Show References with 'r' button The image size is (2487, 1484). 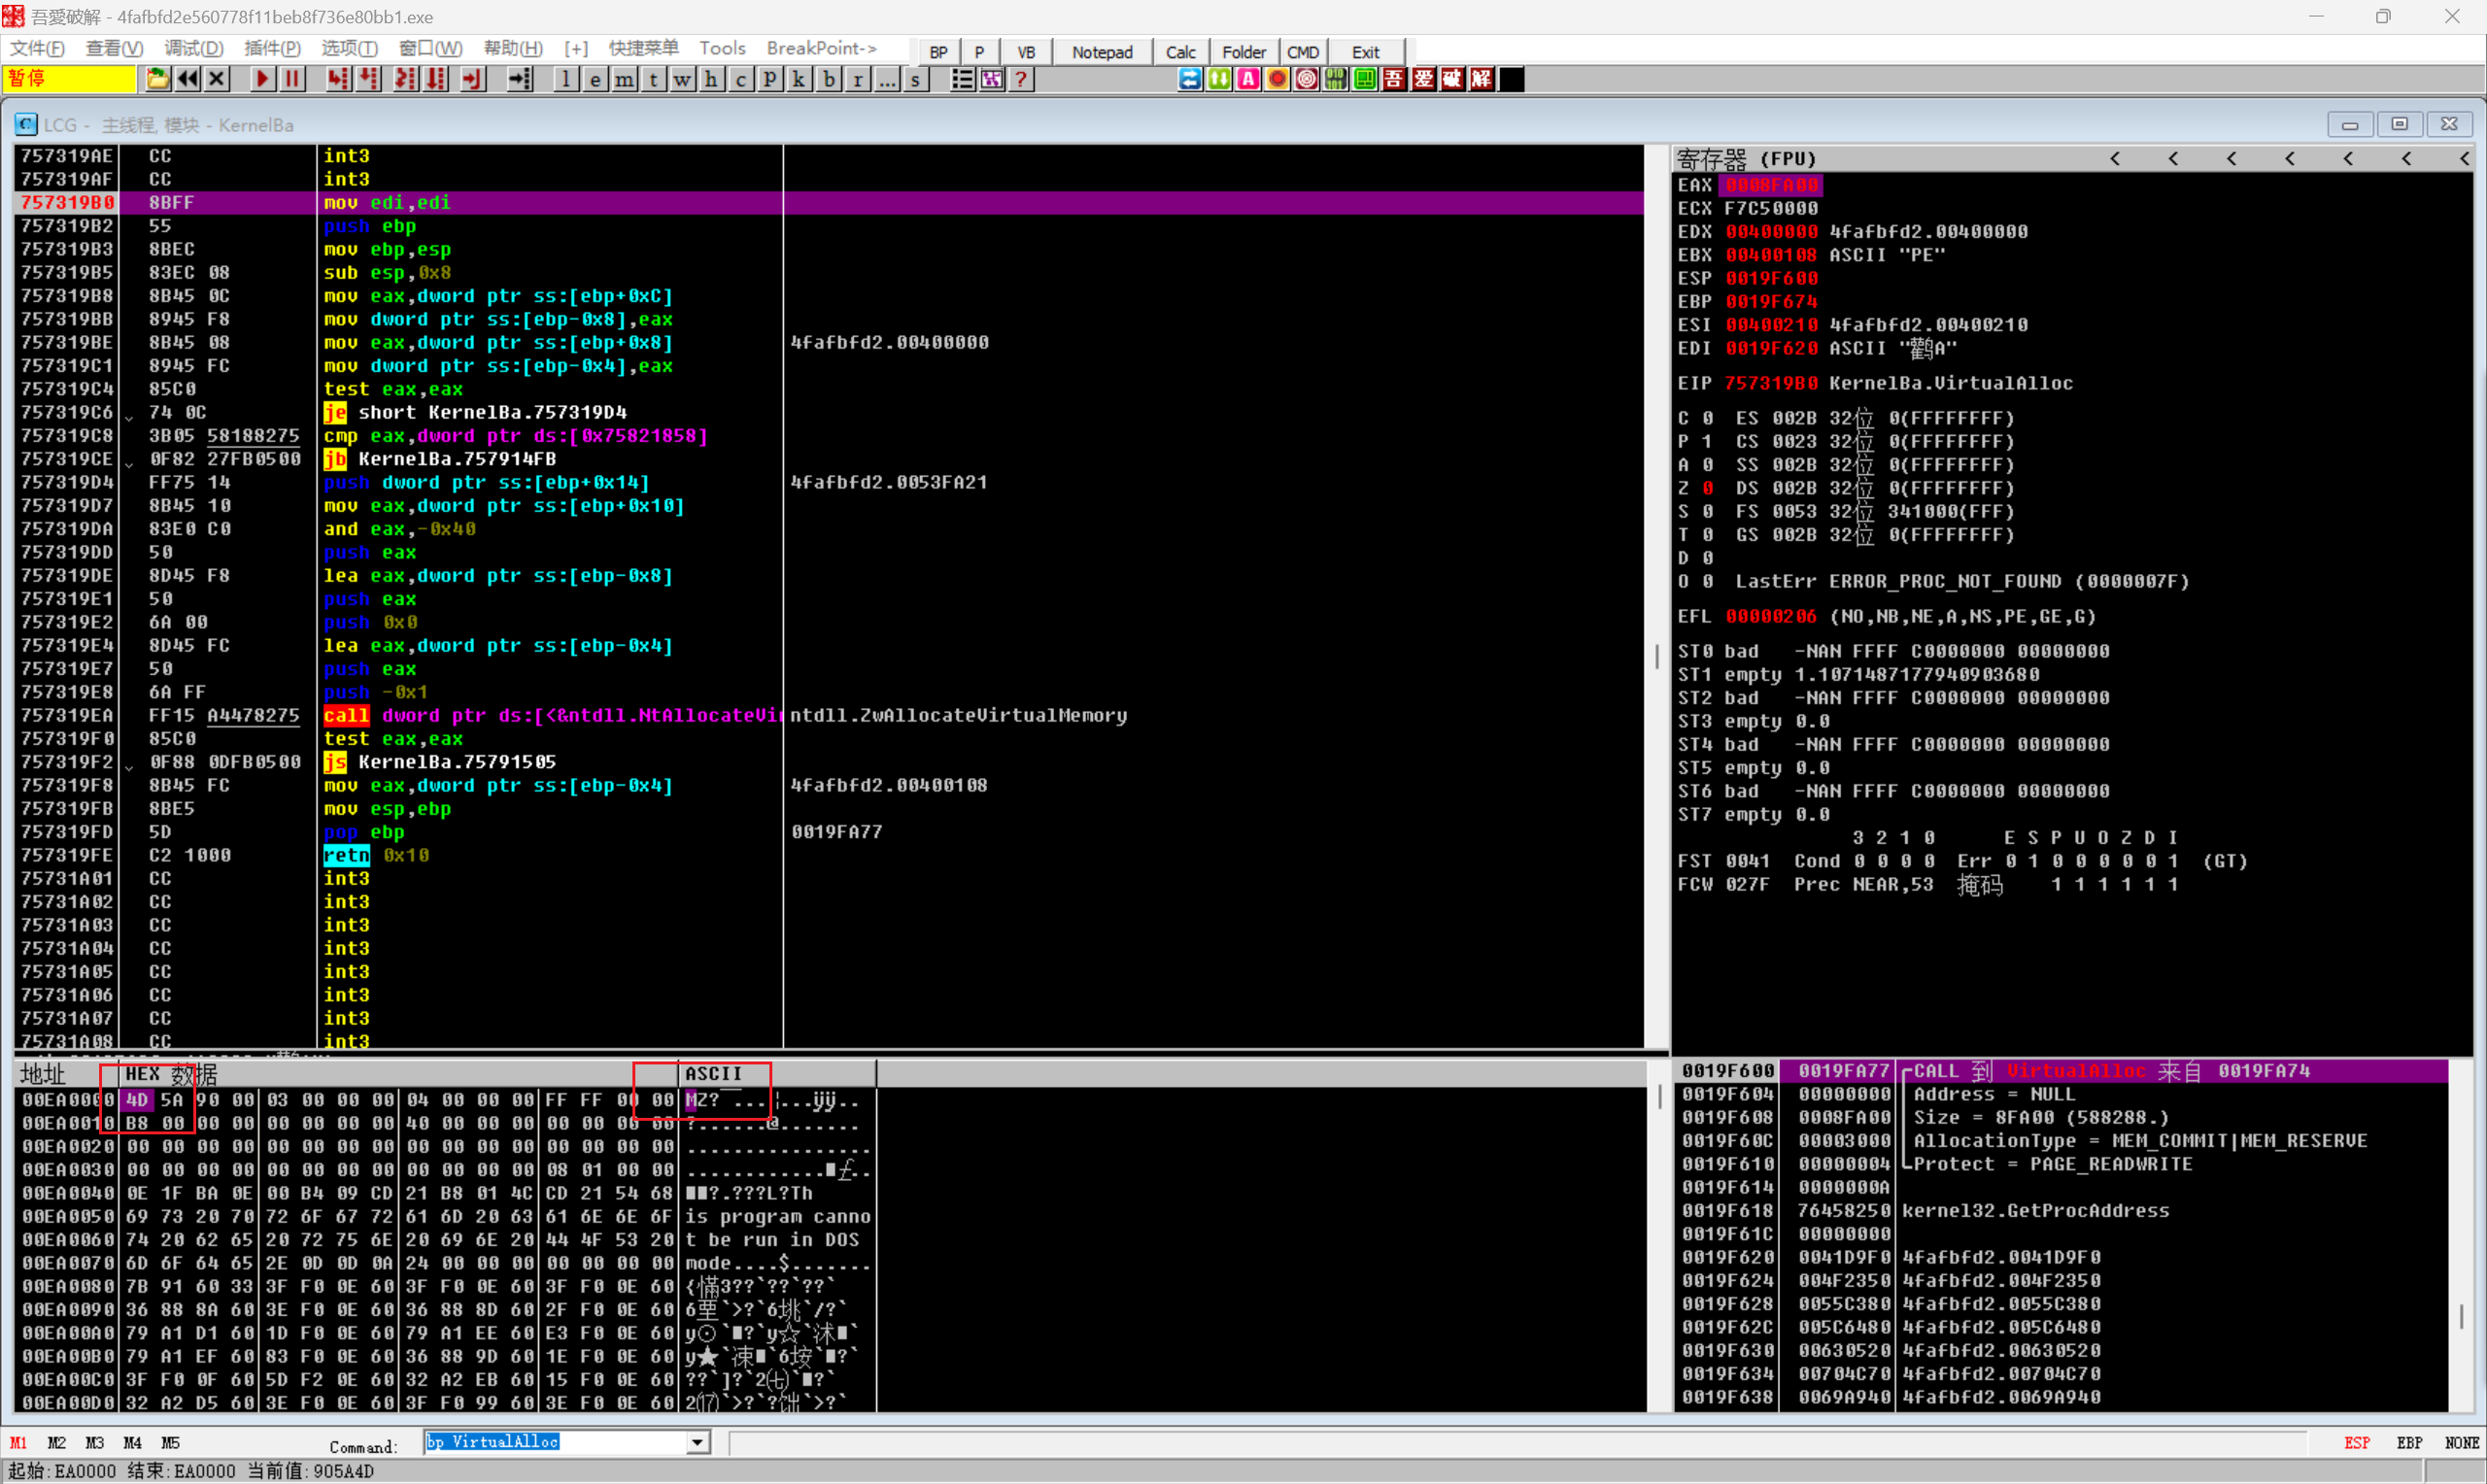tap(858, 79)
